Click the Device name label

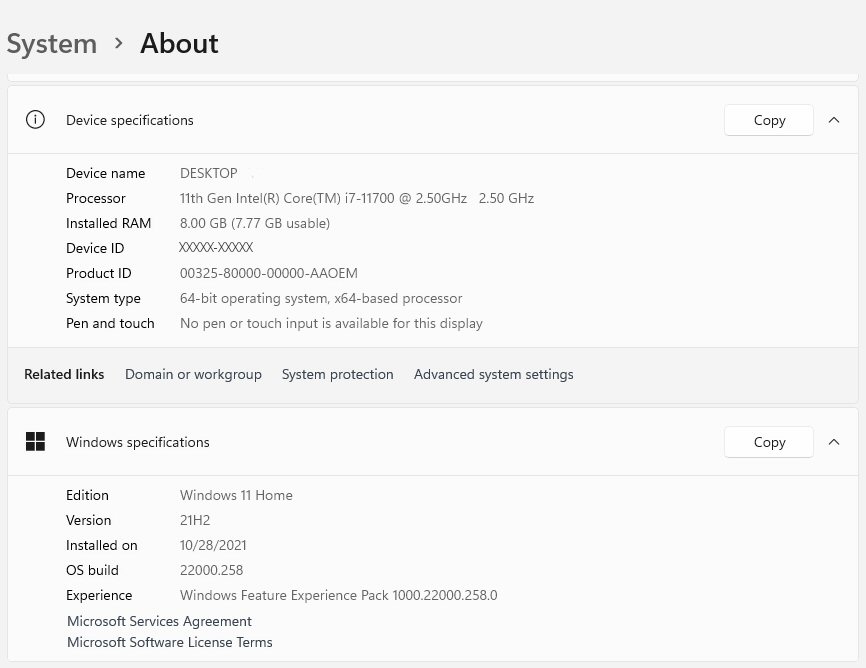pos(105,173)
